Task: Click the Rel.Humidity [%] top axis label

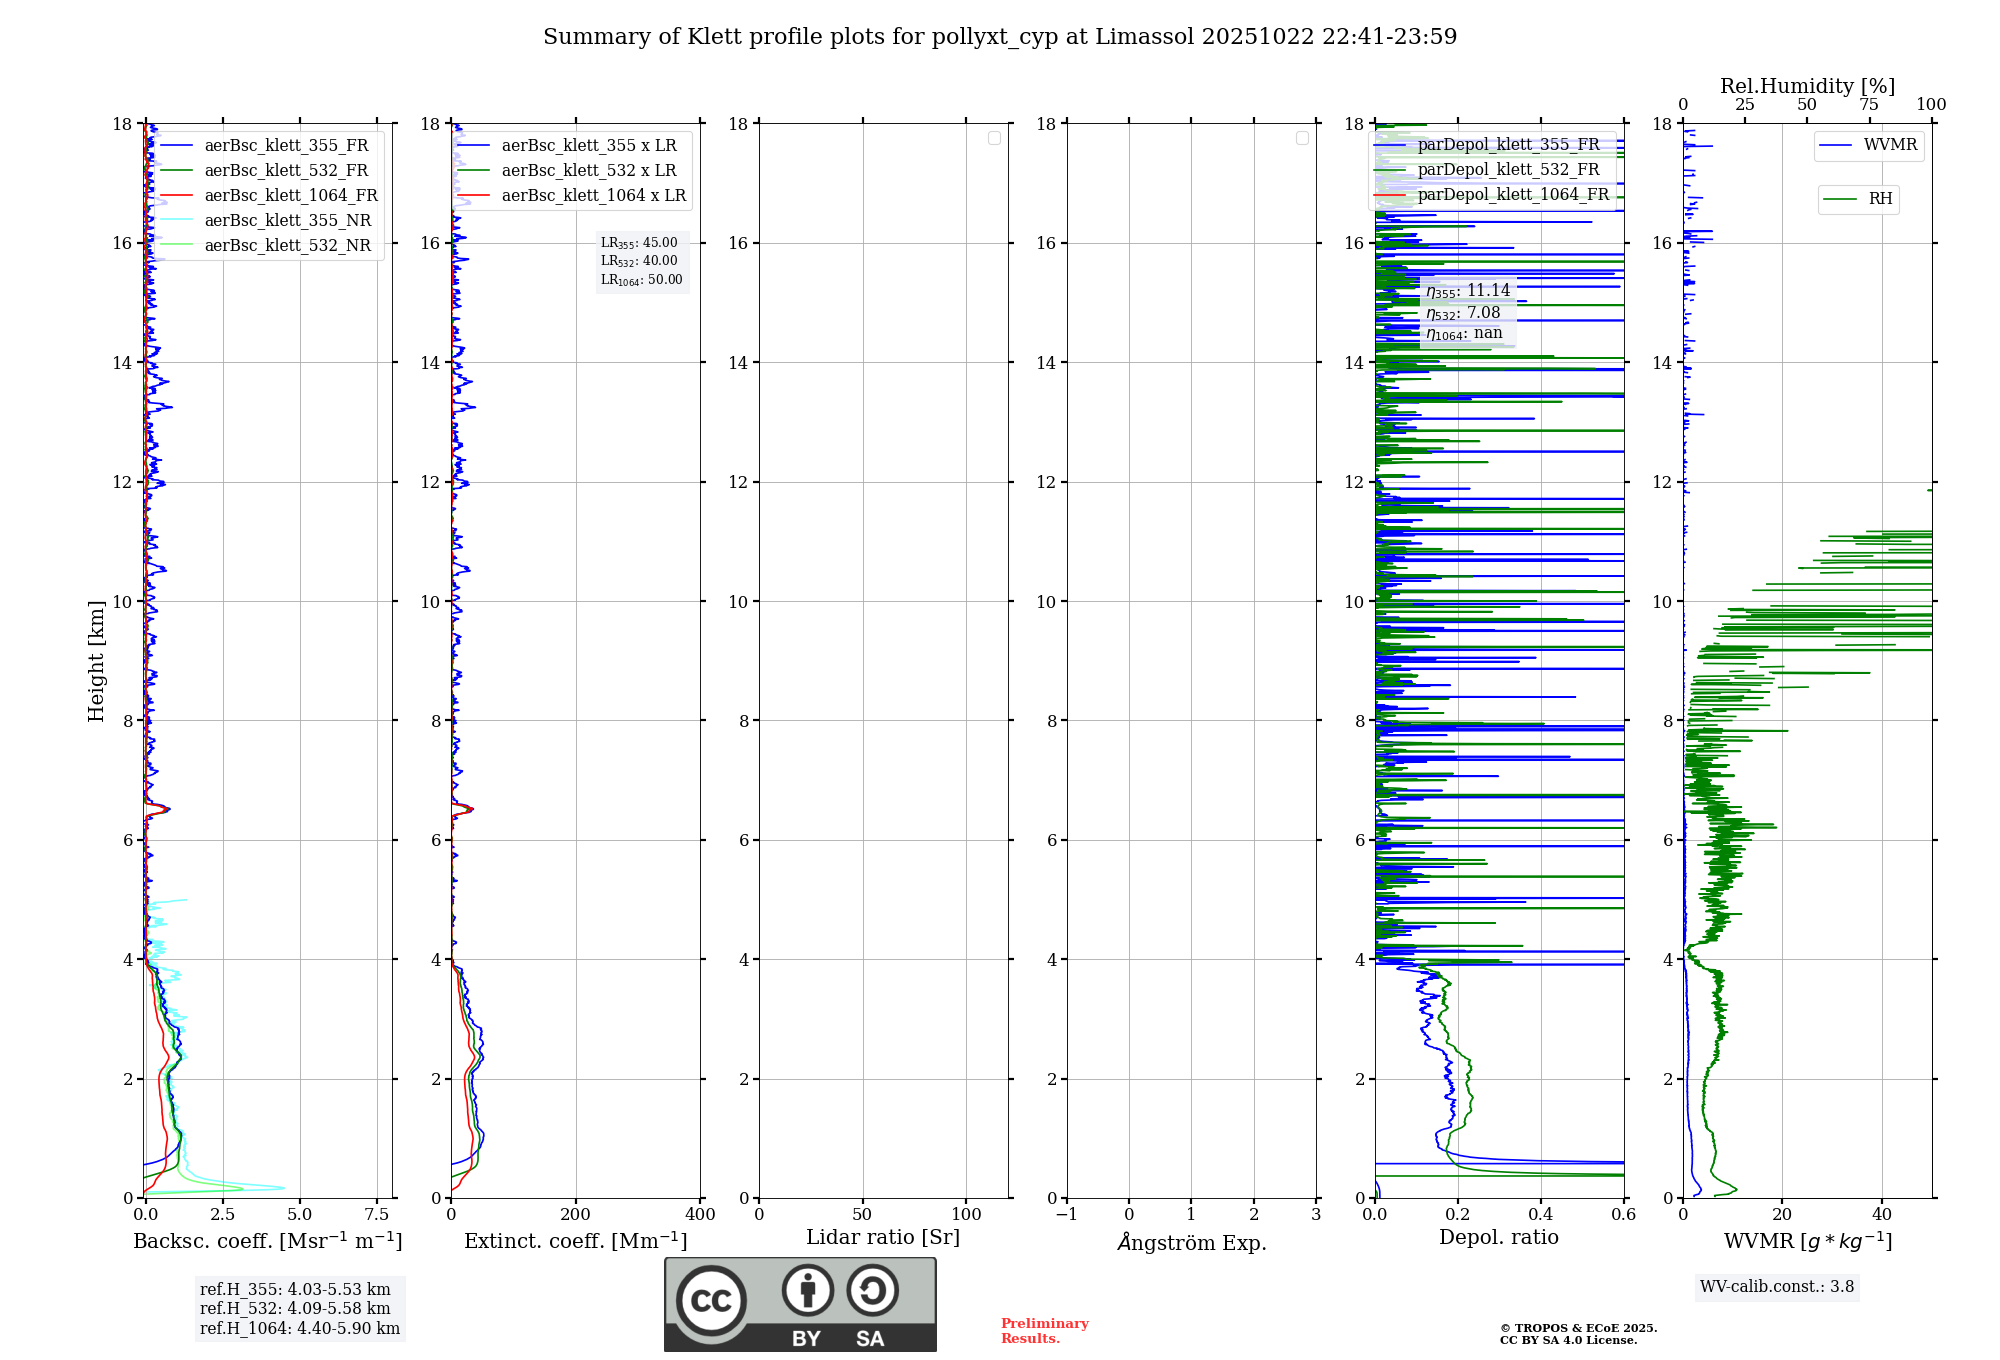Action: [1806, 86]
